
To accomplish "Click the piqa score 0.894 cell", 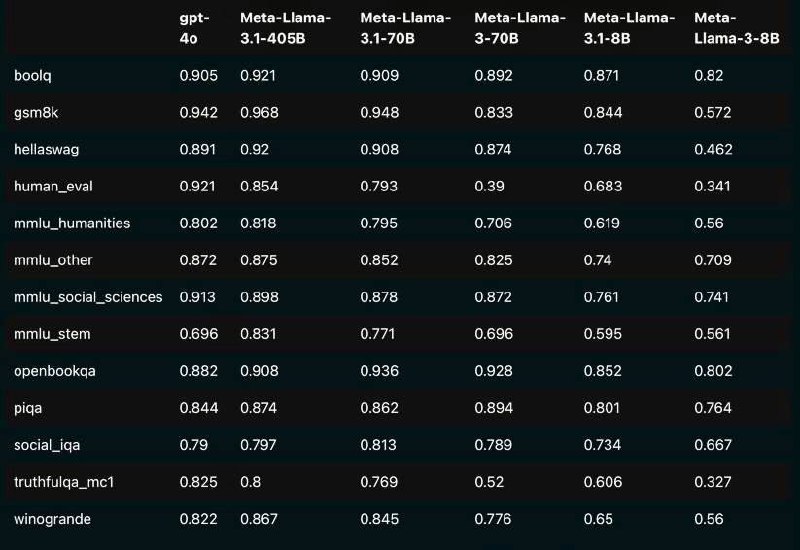I will point(493,408).
